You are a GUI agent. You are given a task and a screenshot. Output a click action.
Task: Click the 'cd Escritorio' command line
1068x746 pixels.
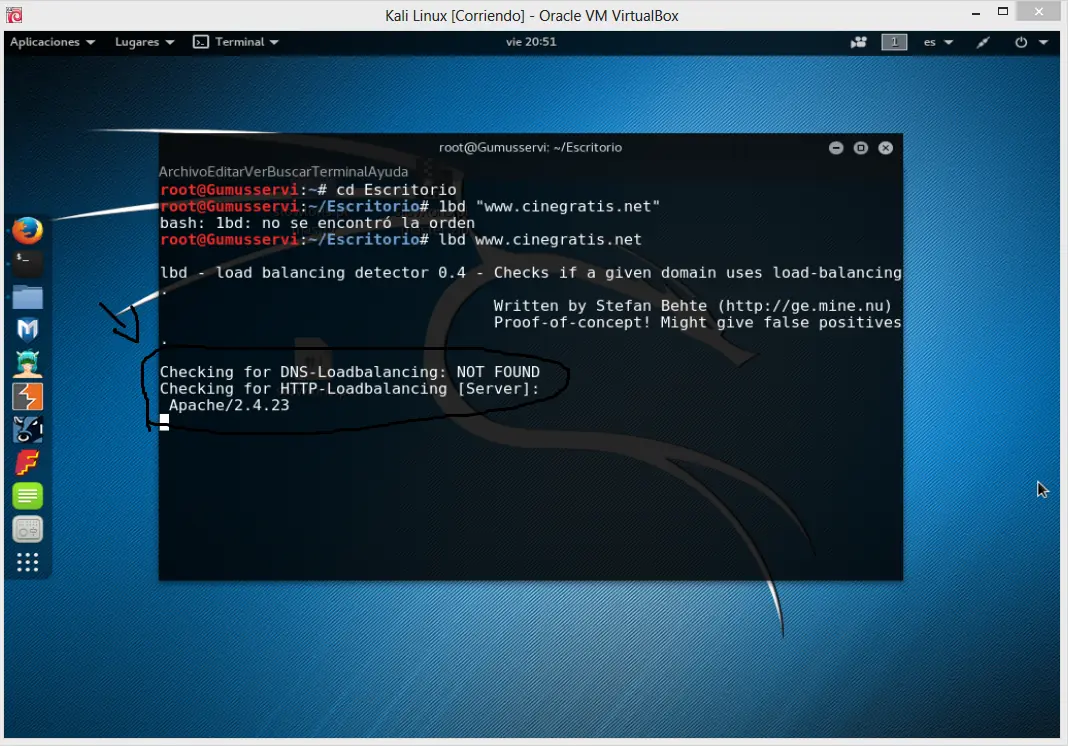pos(396,189)
